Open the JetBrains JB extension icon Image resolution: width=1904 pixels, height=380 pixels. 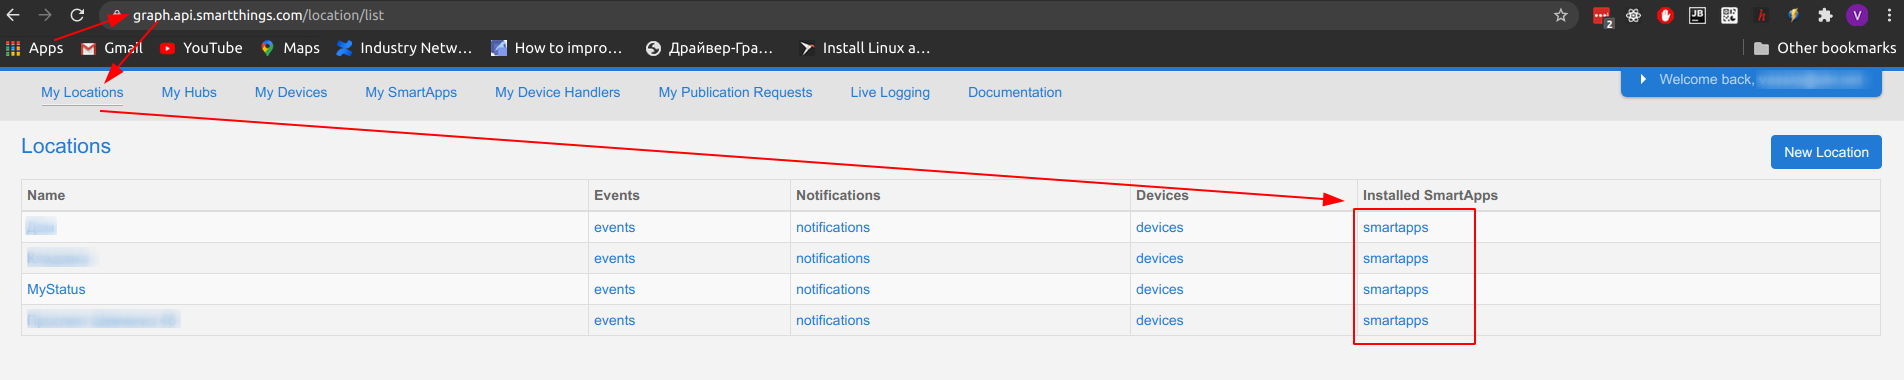(x=1697, y=15)
